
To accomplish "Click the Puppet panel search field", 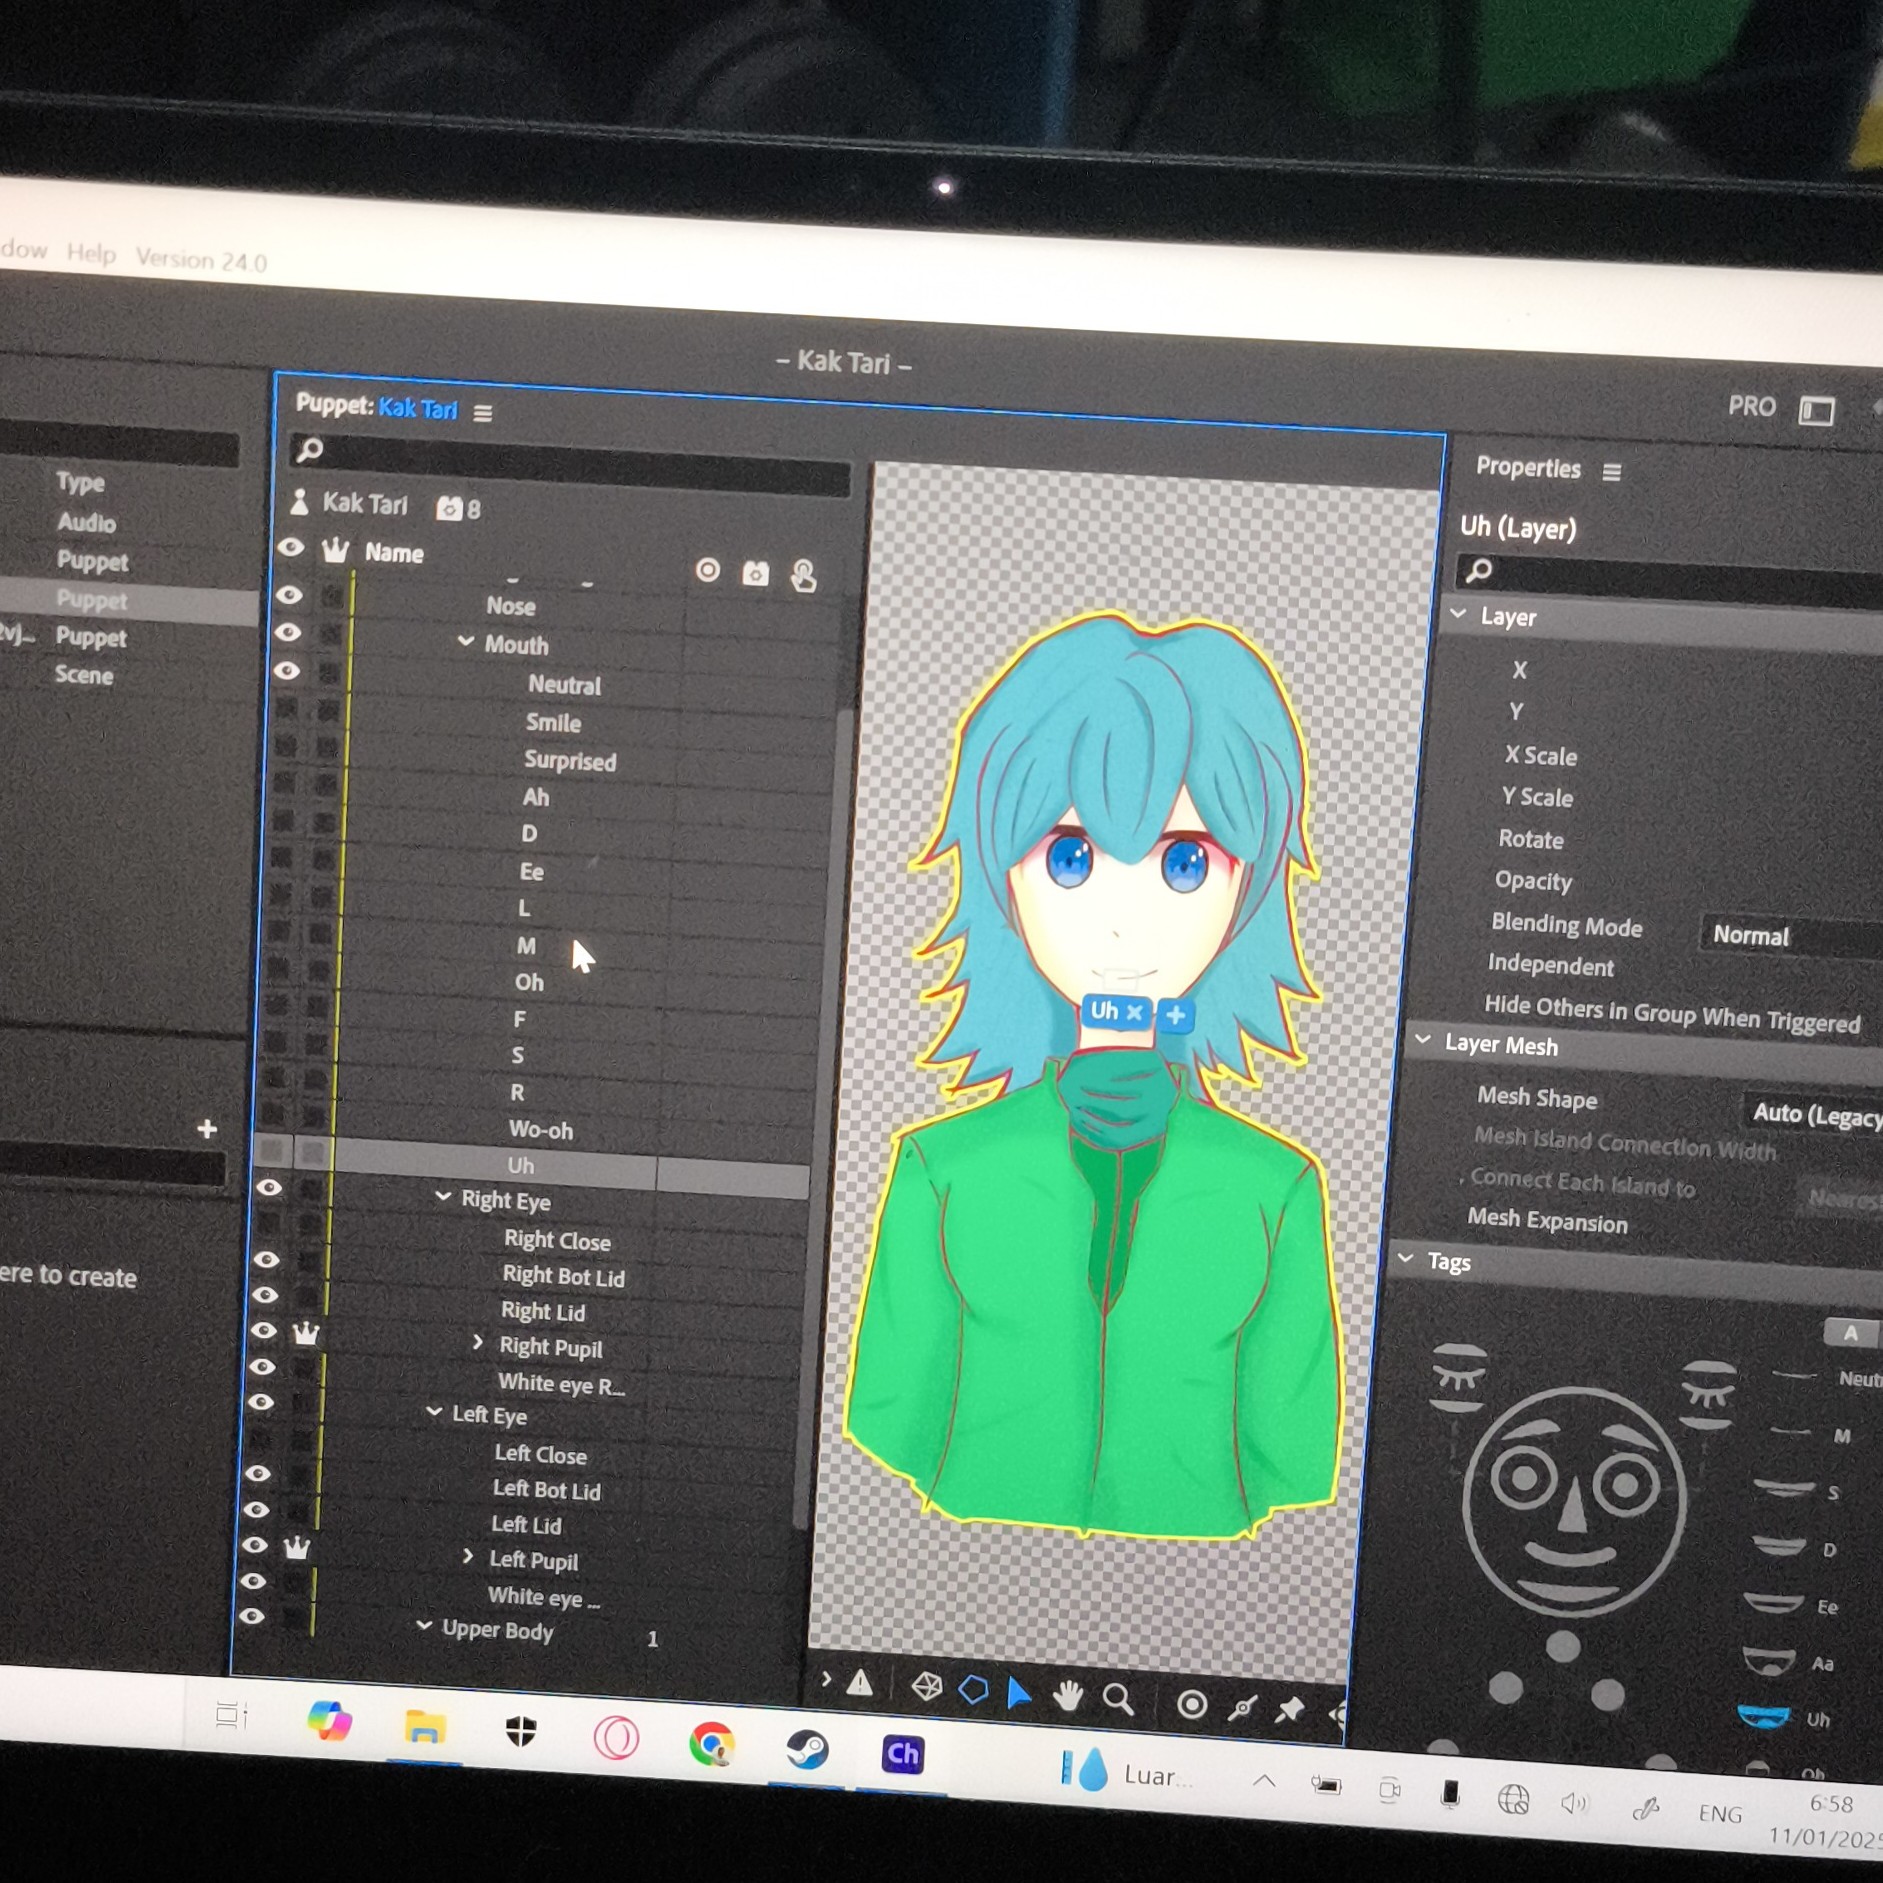I will click(x=570, y=465).
